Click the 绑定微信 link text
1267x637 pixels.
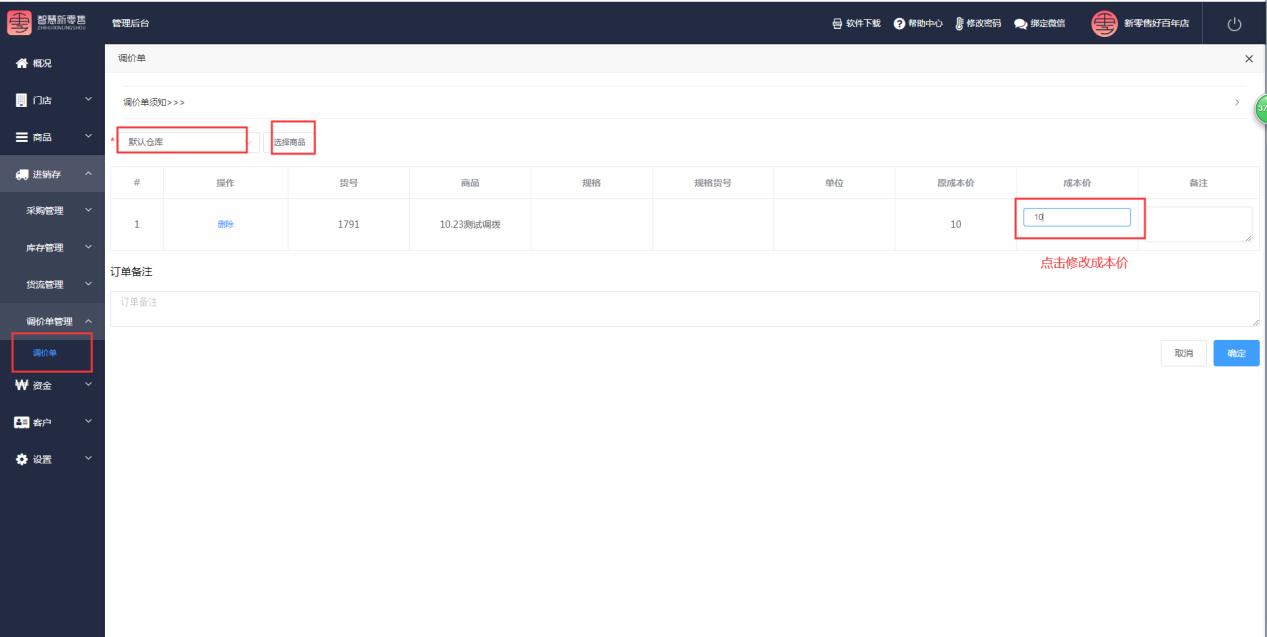pyautogui.click(x=1047, y=23)
